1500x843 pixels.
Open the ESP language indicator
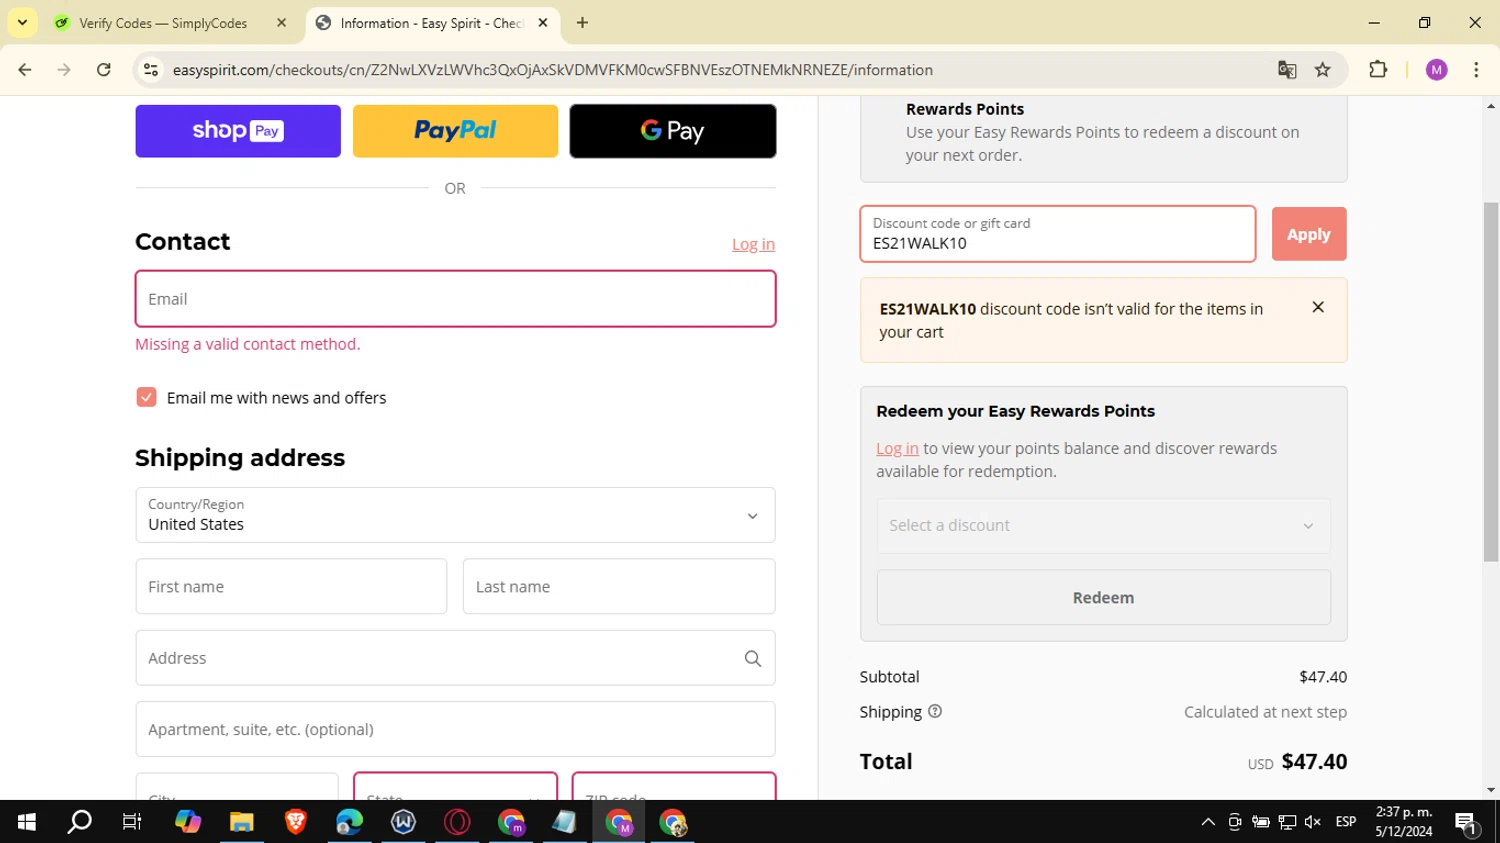pyautogui.click(x=1346, y=822)
